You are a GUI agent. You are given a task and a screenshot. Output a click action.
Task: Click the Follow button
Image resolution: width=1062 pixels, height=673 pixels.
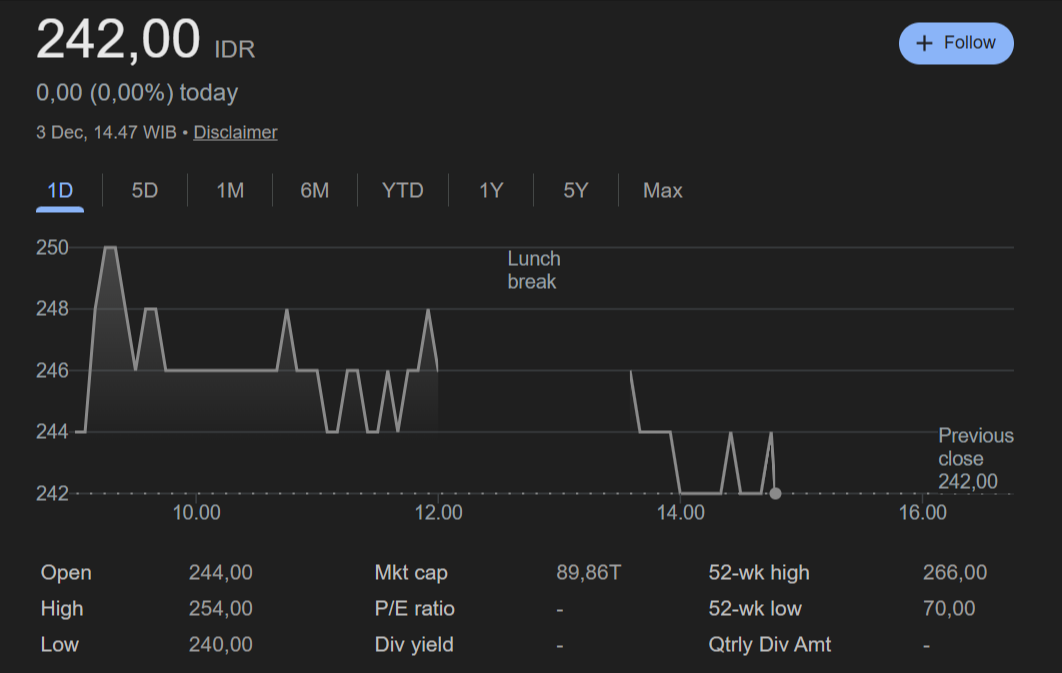956,43
